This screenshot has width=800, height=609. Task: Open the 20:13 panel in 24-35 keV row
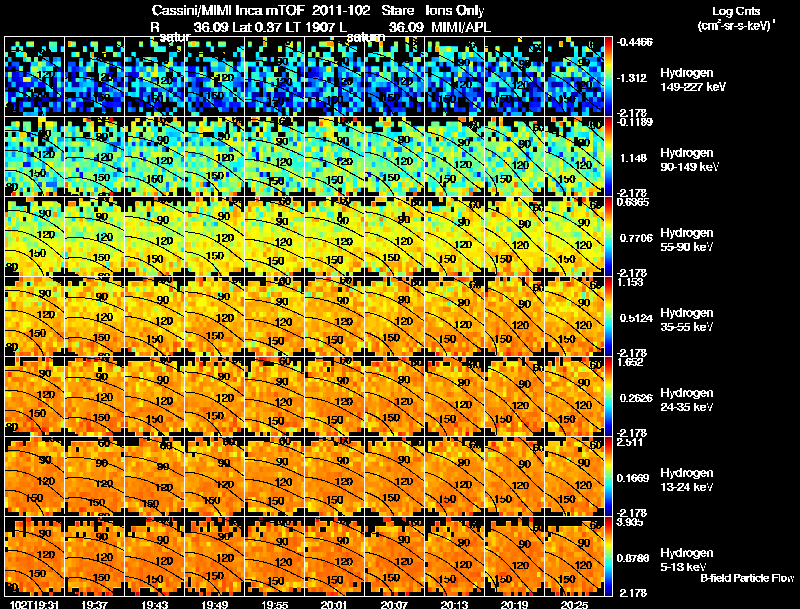coord(455,396)
